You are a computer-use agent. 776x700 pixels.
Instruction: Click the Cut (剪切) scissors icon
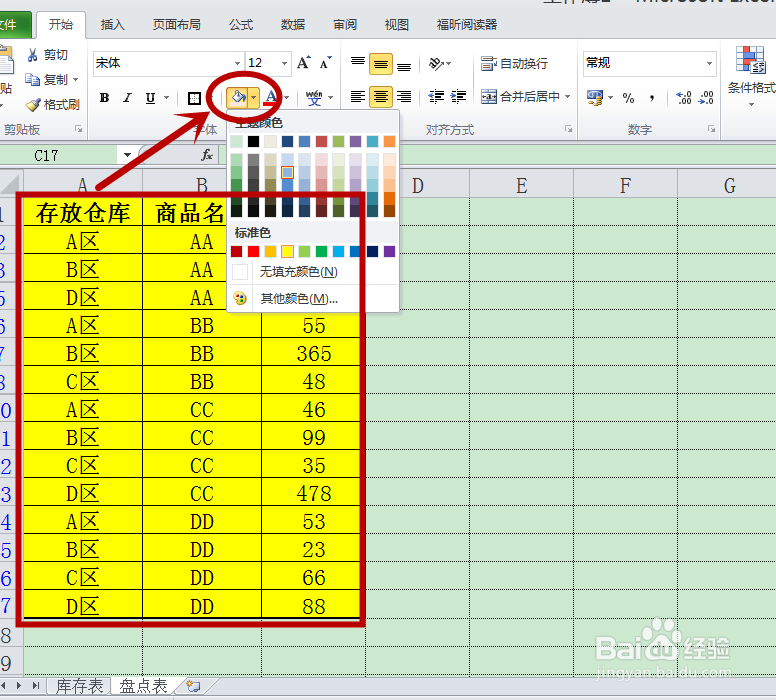33,55
